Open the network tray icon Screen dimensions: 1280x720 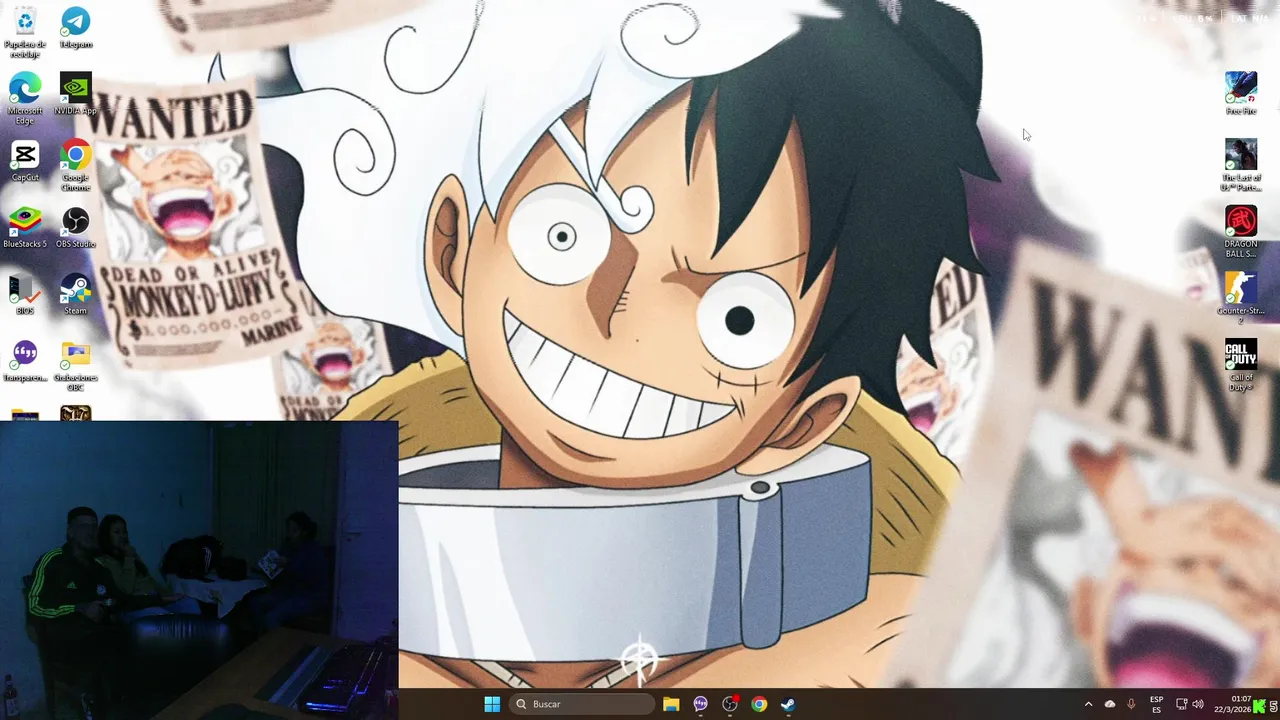(1181, 704)
